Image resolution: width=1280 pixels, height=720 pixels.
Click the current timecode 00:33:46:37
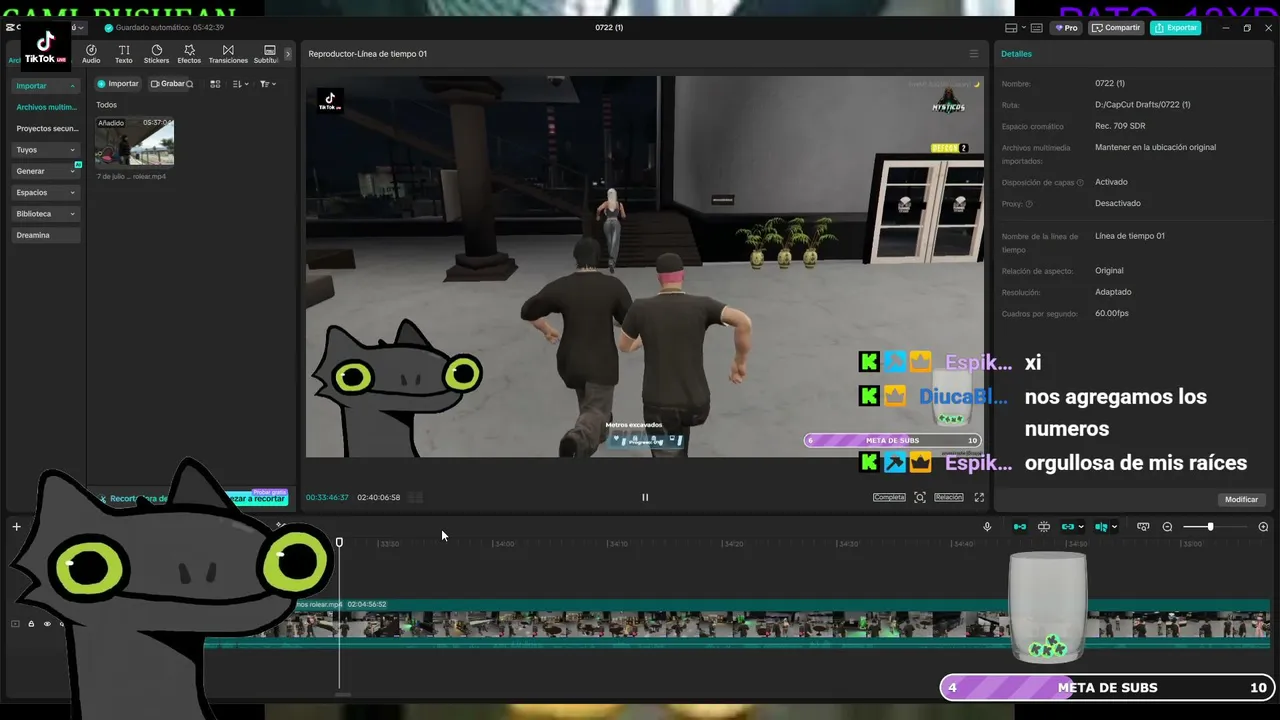pyautogui.click(x=327, y=497)
